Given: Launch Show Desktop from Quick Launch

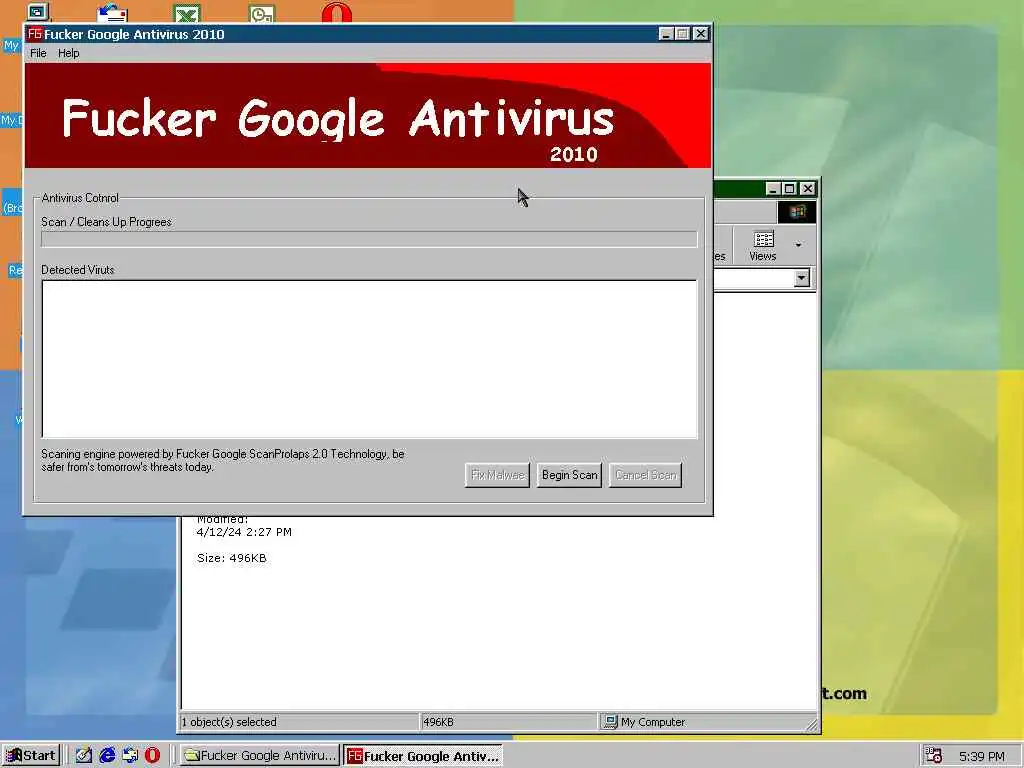Looking at the screenshot, I should click(x=84, y=756).
